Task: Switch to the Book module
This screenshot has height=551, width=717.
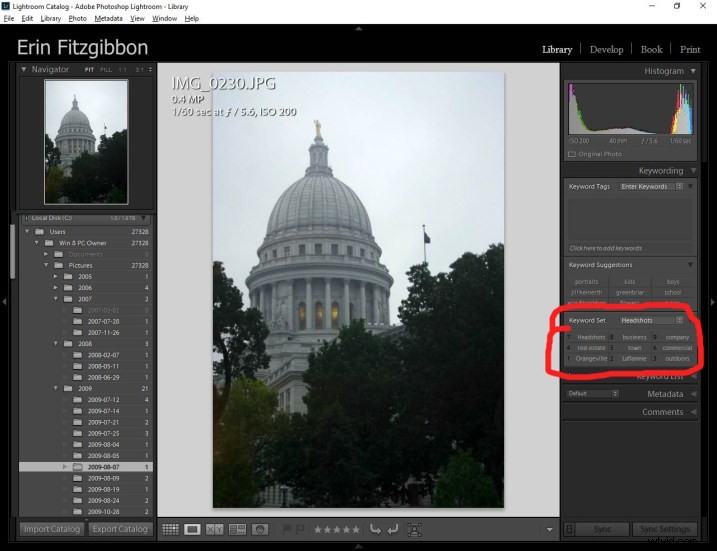Action: [651, 49]
